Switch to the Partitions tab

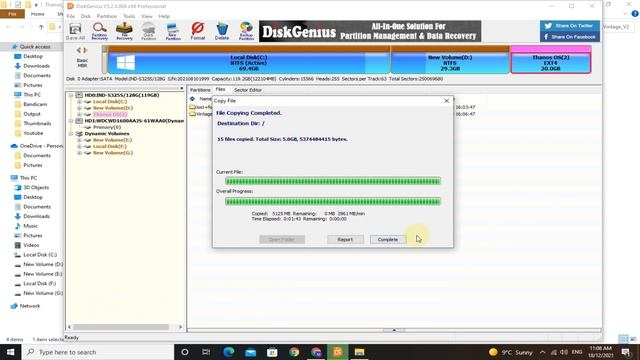(200, 90)
